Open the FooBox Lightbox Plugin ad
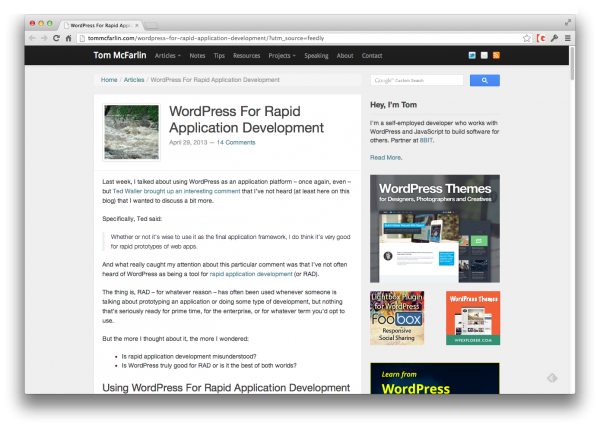Image resolution: width=600 pixels, height=428 pixels. coord(397,318)
